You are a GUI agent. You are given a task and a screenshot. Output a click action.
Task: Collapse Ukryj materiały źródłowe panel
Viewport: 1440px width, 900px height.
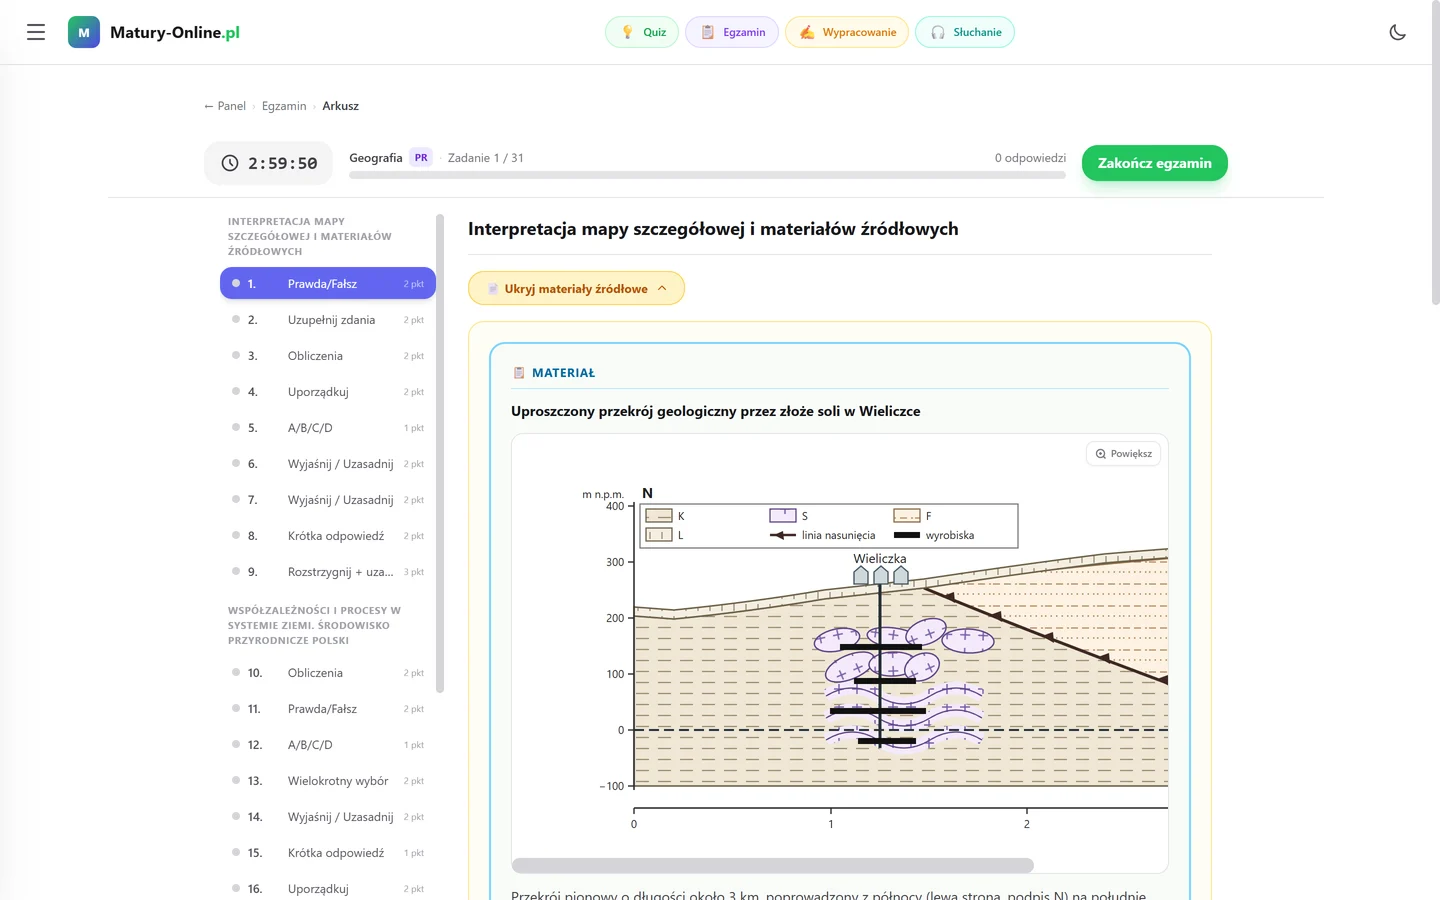click(576, 288)
